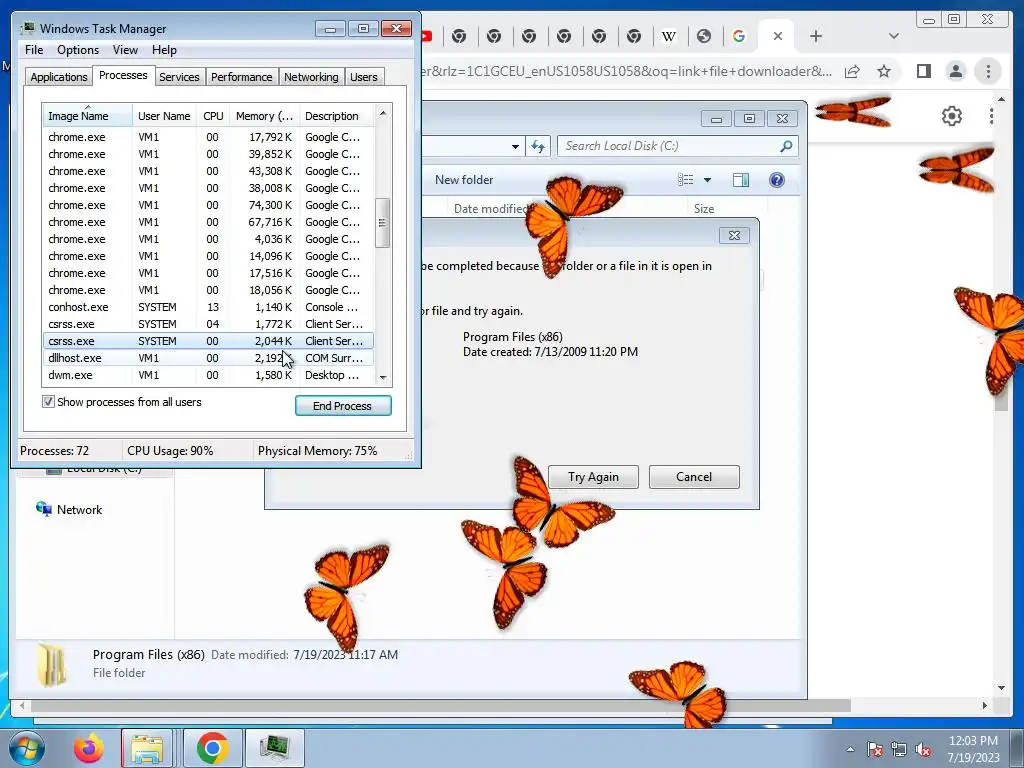This screenshot has width=1024, height=768.
Task: Switch to Chrome via taskbar icon
Action: [x=212, y=748]
